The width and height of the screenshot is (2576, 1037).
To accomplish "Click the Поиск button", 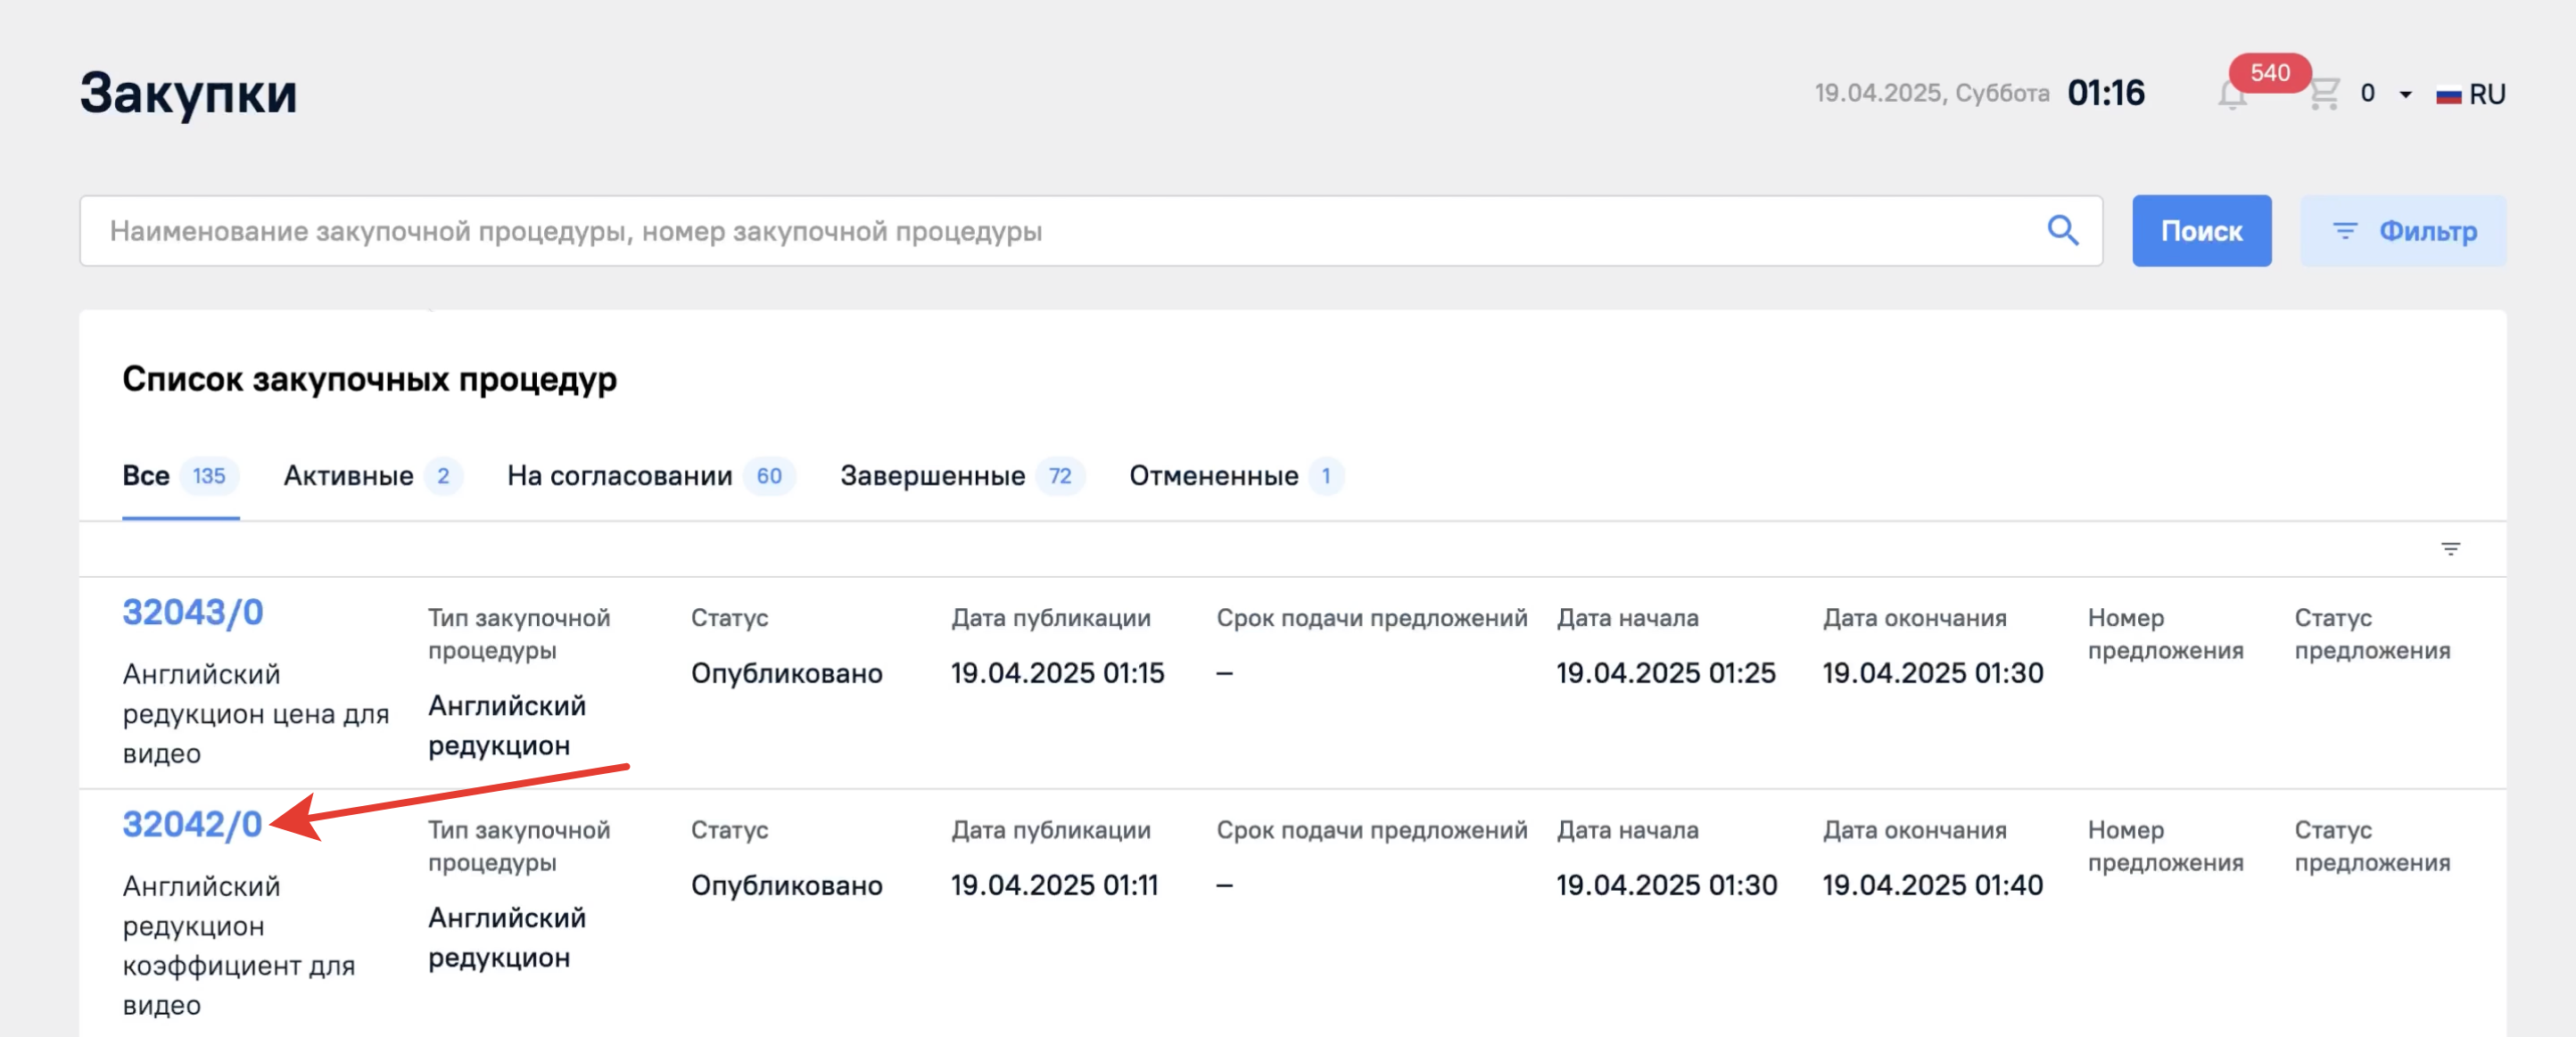I will (x=2201, y=231).
